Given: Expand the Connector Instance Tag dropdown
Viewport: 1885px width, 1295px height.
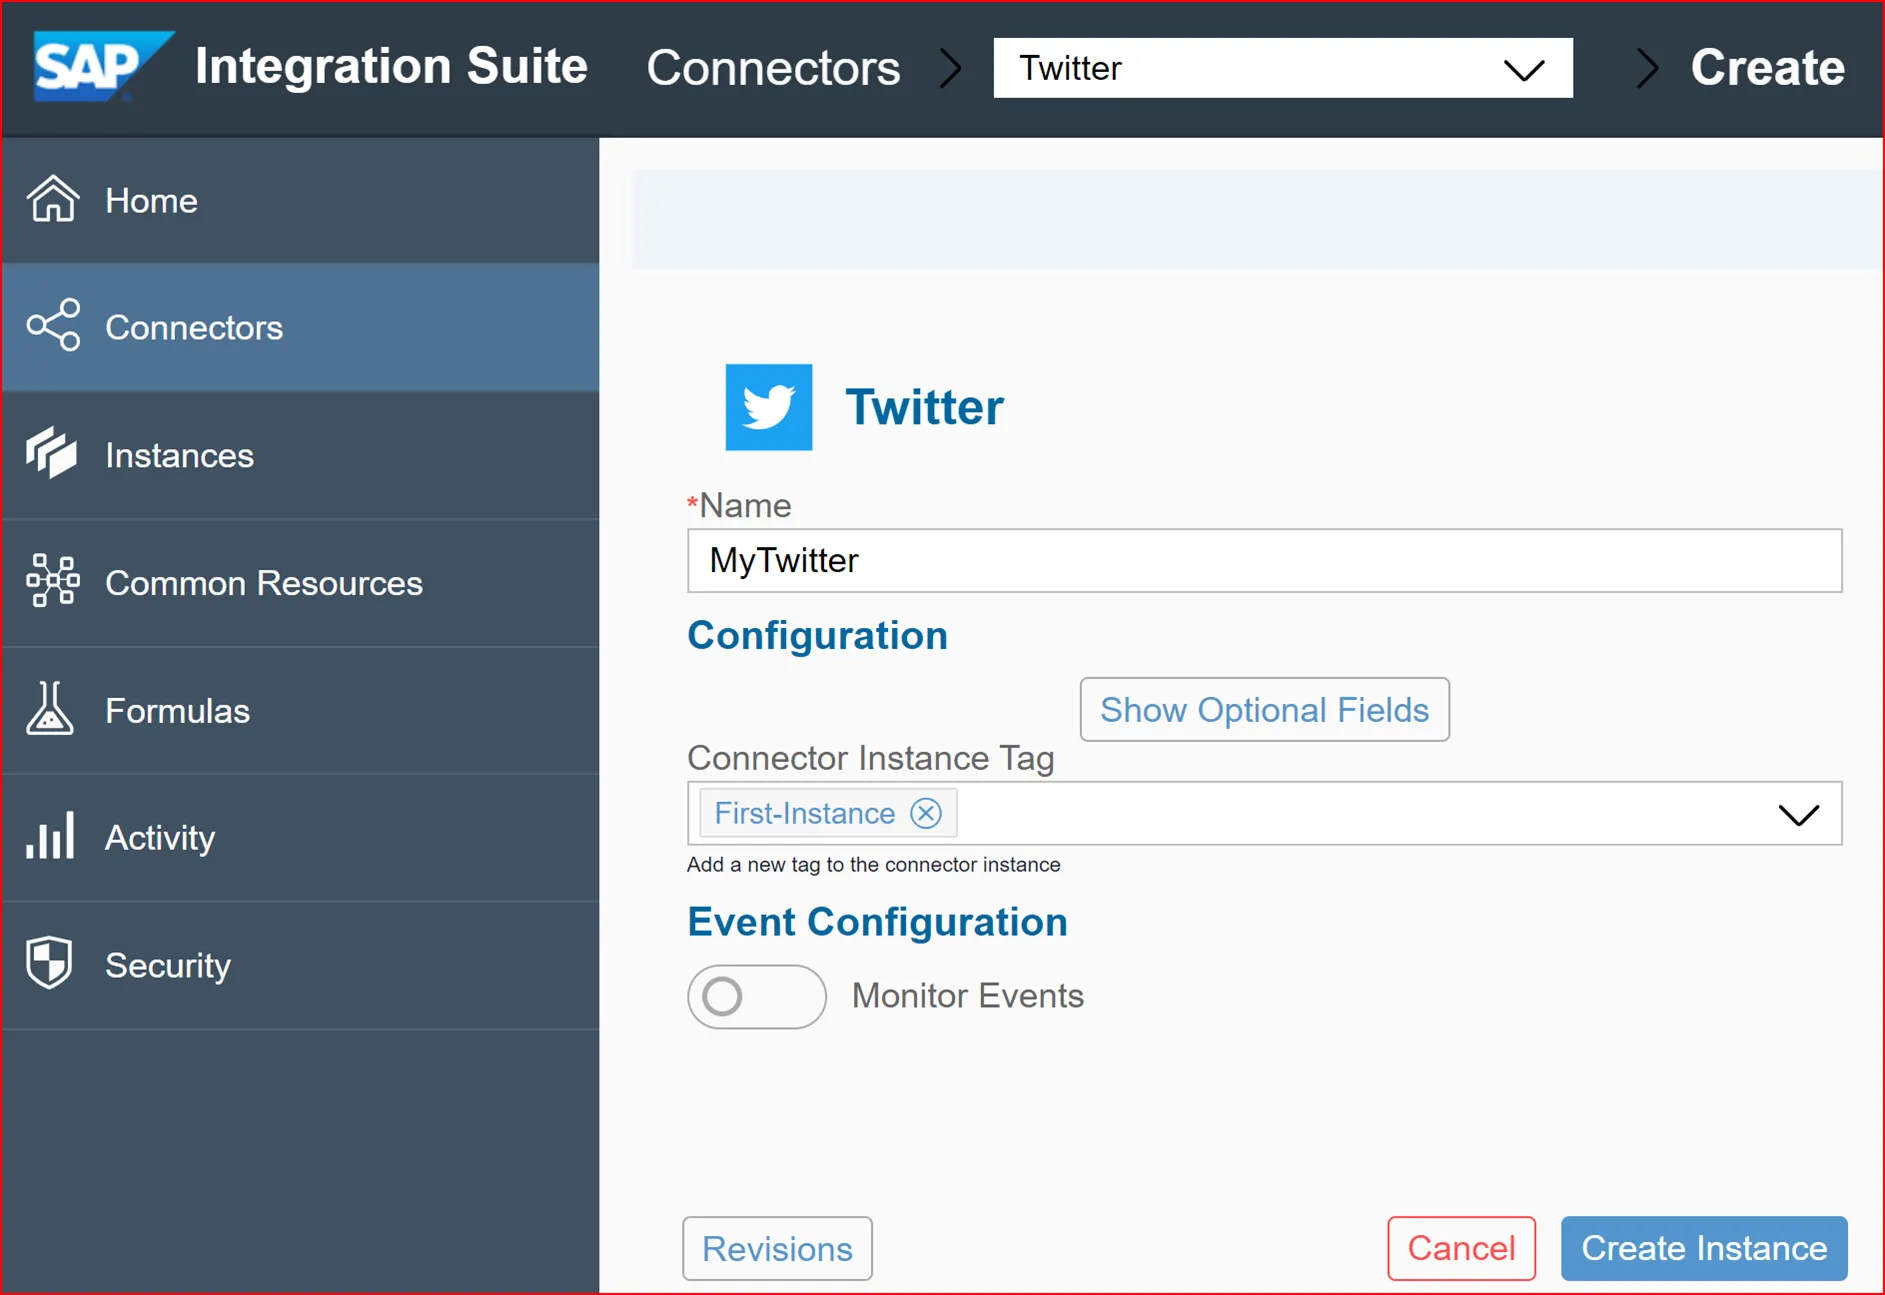Looking at the screenshot, I should [x=1798, y=813].
